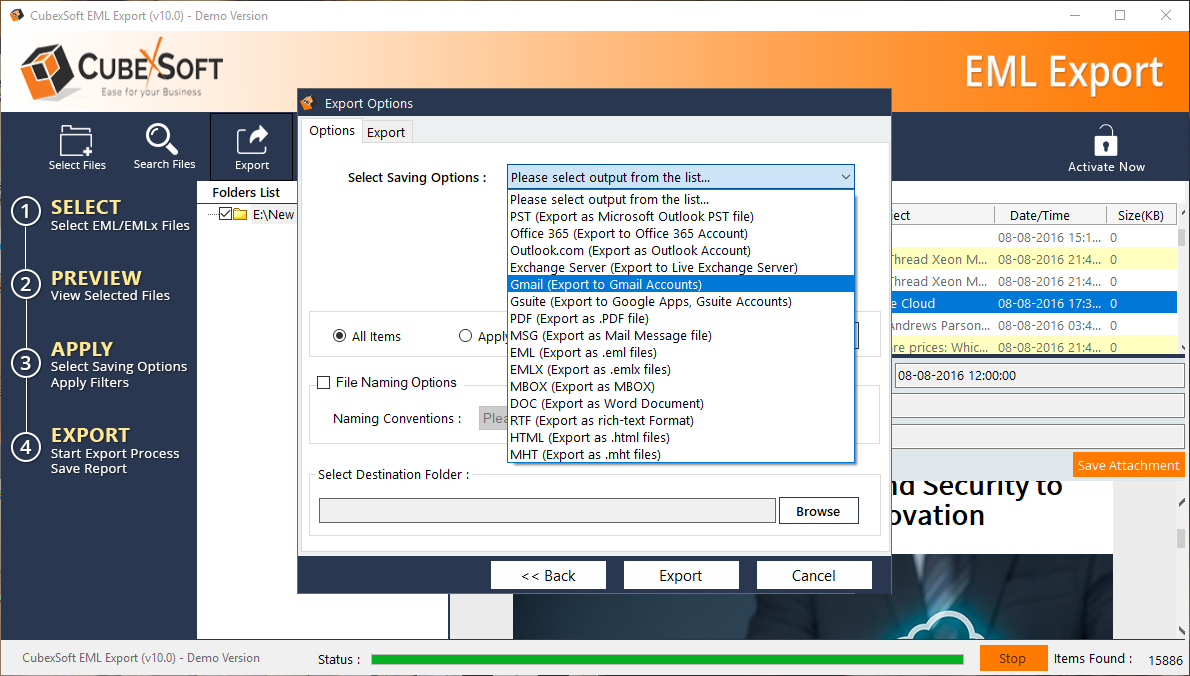Click the step 1 SELECT circle icon
This screenshot has width=1190, height=676.
click(x=25, y=212)
